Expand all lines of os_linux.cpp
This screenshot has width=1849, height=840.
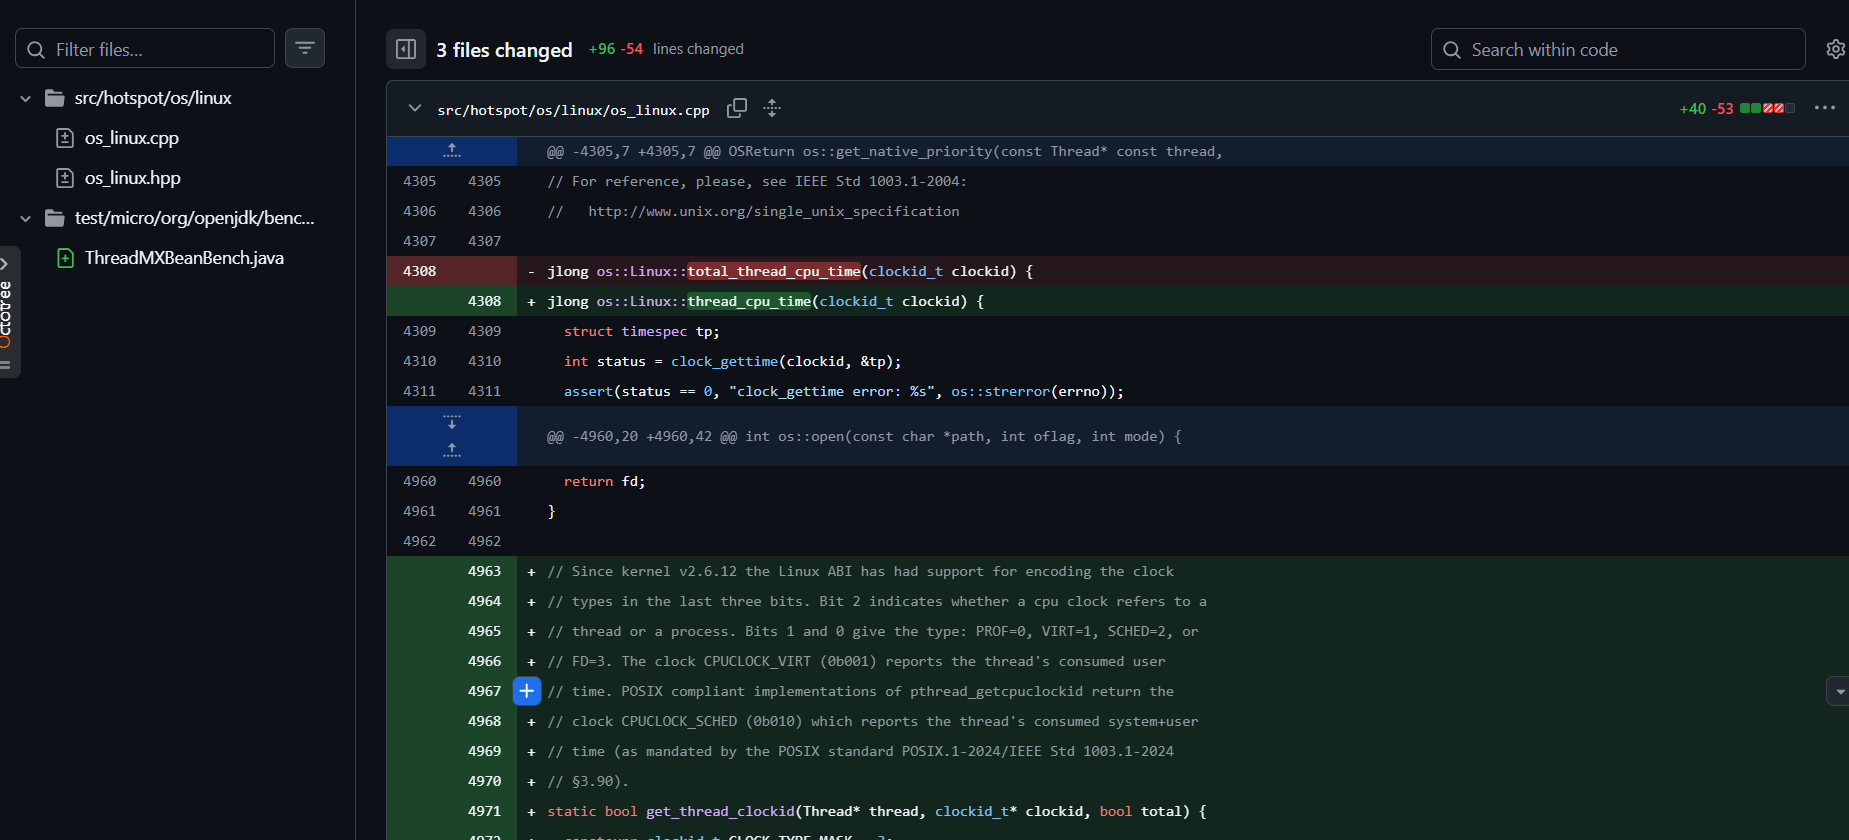coord(772,108)
